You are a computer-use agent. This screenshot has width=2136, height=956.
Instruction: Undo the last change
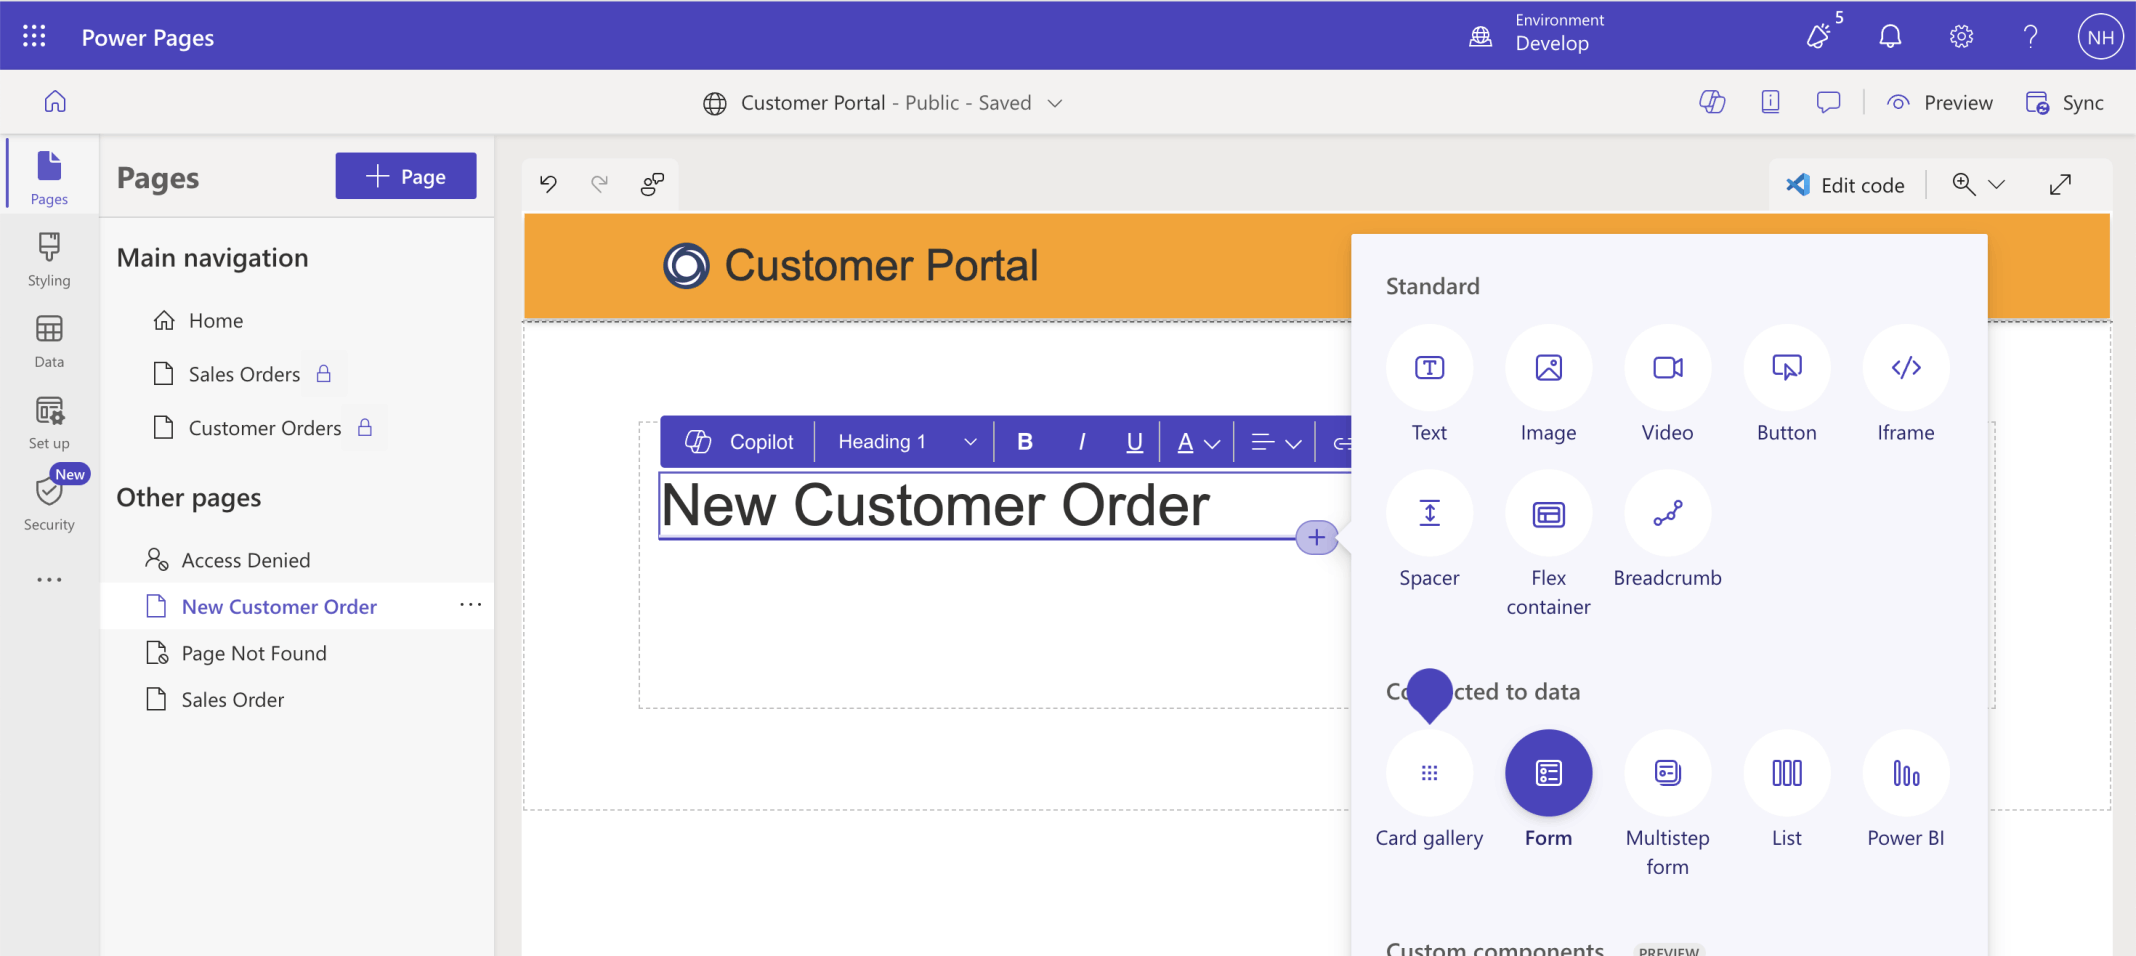tap(548, 183)
